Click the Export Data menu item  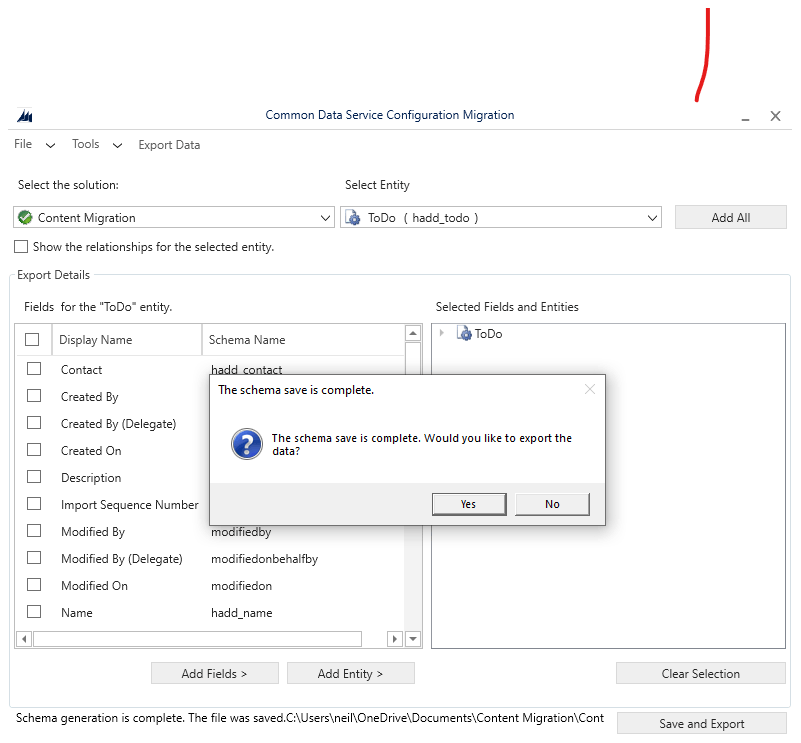(x=169, y=145)
